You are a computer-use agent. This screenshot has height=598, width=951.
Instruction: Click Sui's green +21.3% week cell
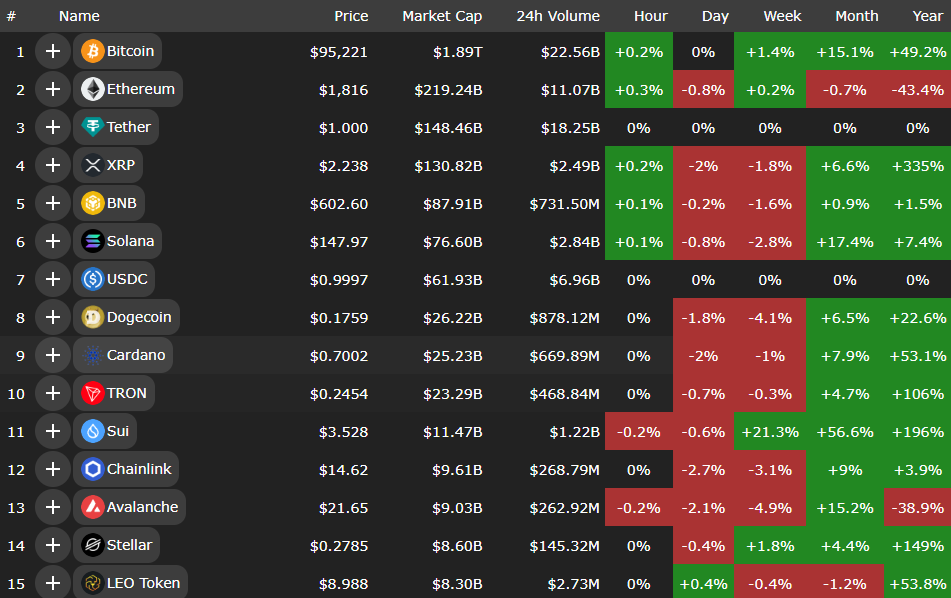tap(769, 431)
